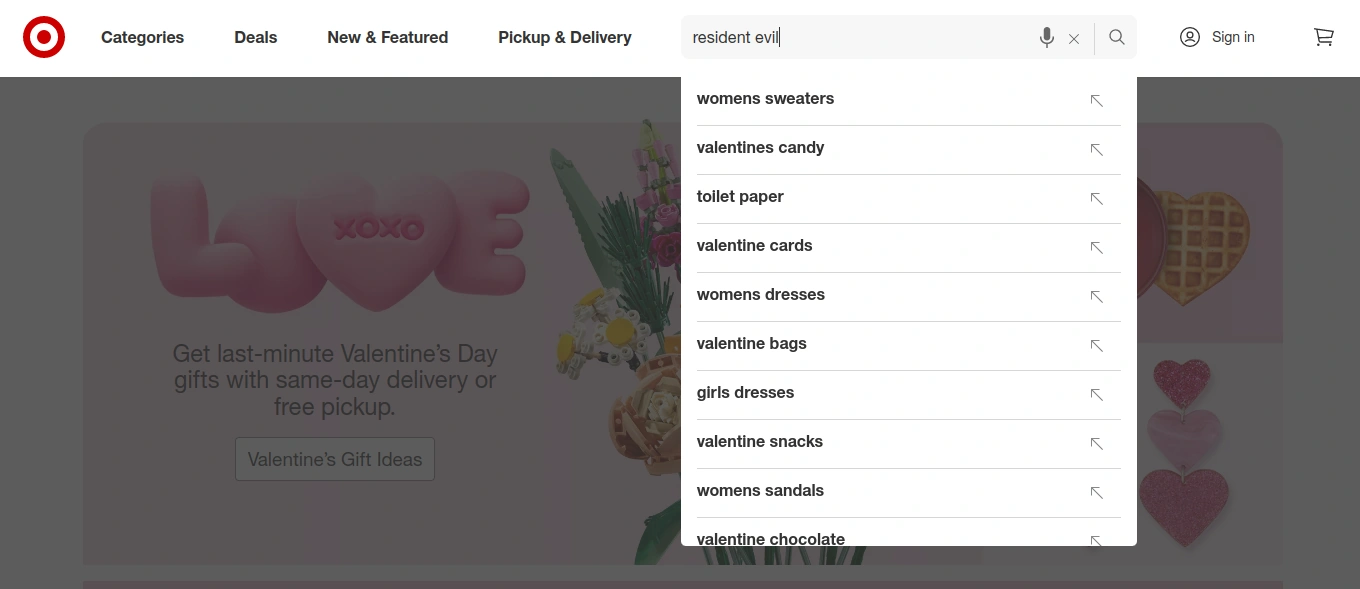Open the New & Featured menu
1360x589 pixels.
tap(387, 37)
